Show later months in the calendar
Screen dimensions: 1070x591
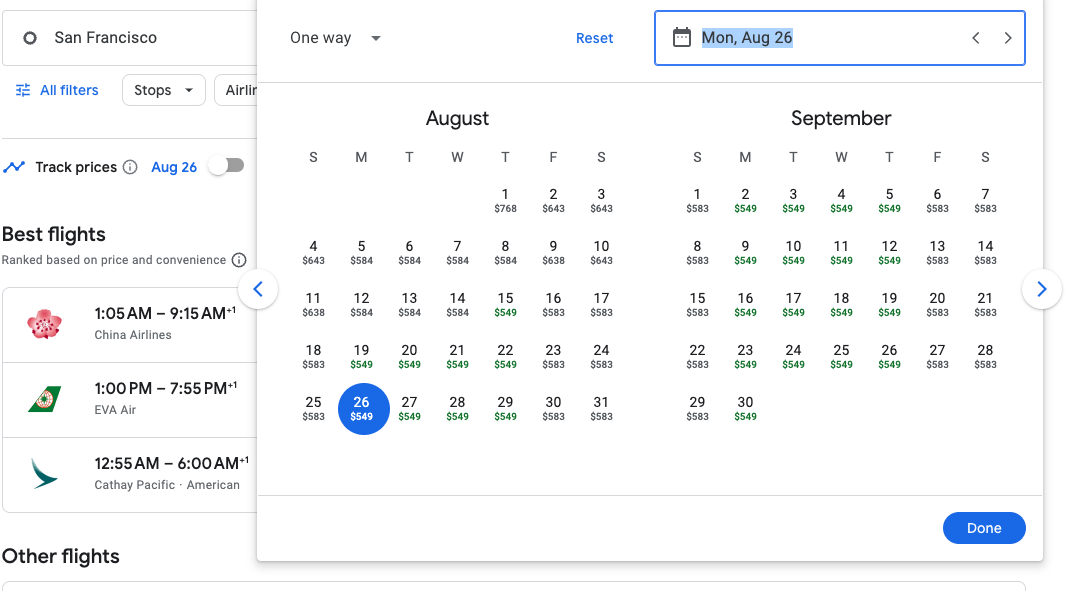1041,289
